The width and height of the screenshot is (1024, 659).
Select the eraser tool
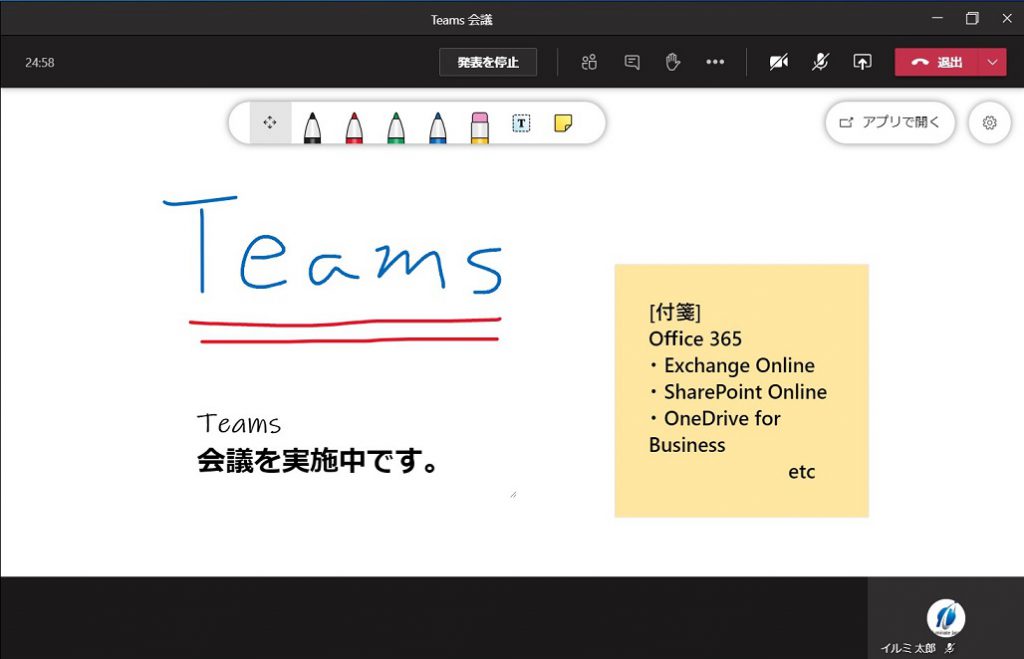coord(479,127)
